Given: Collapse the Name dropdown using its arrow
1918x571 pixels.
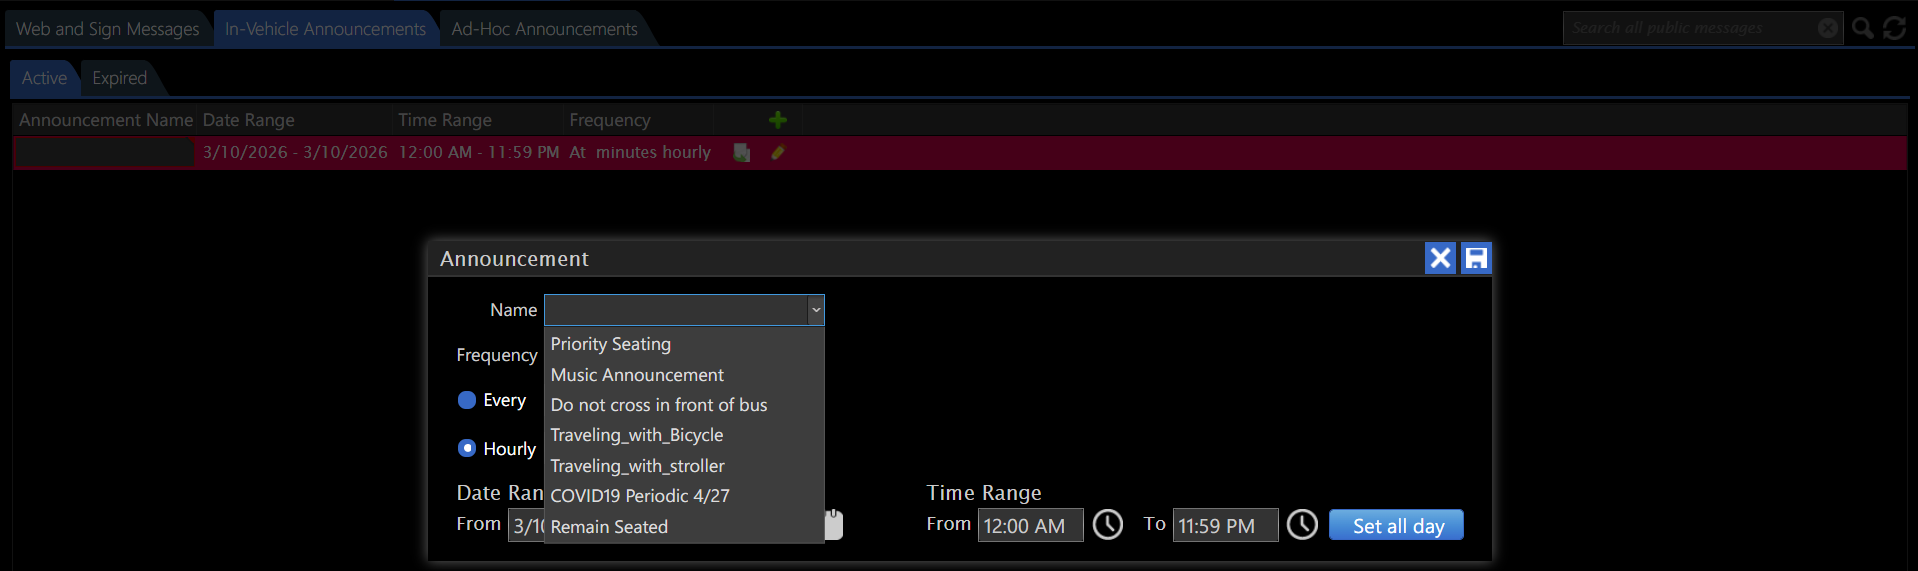Looking at the screenshot, I should 816,310.
